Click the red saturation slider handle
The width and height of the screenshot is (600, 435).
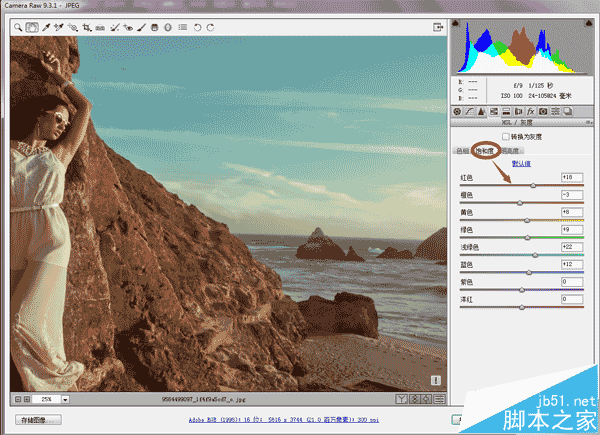[x=533, y=185]
